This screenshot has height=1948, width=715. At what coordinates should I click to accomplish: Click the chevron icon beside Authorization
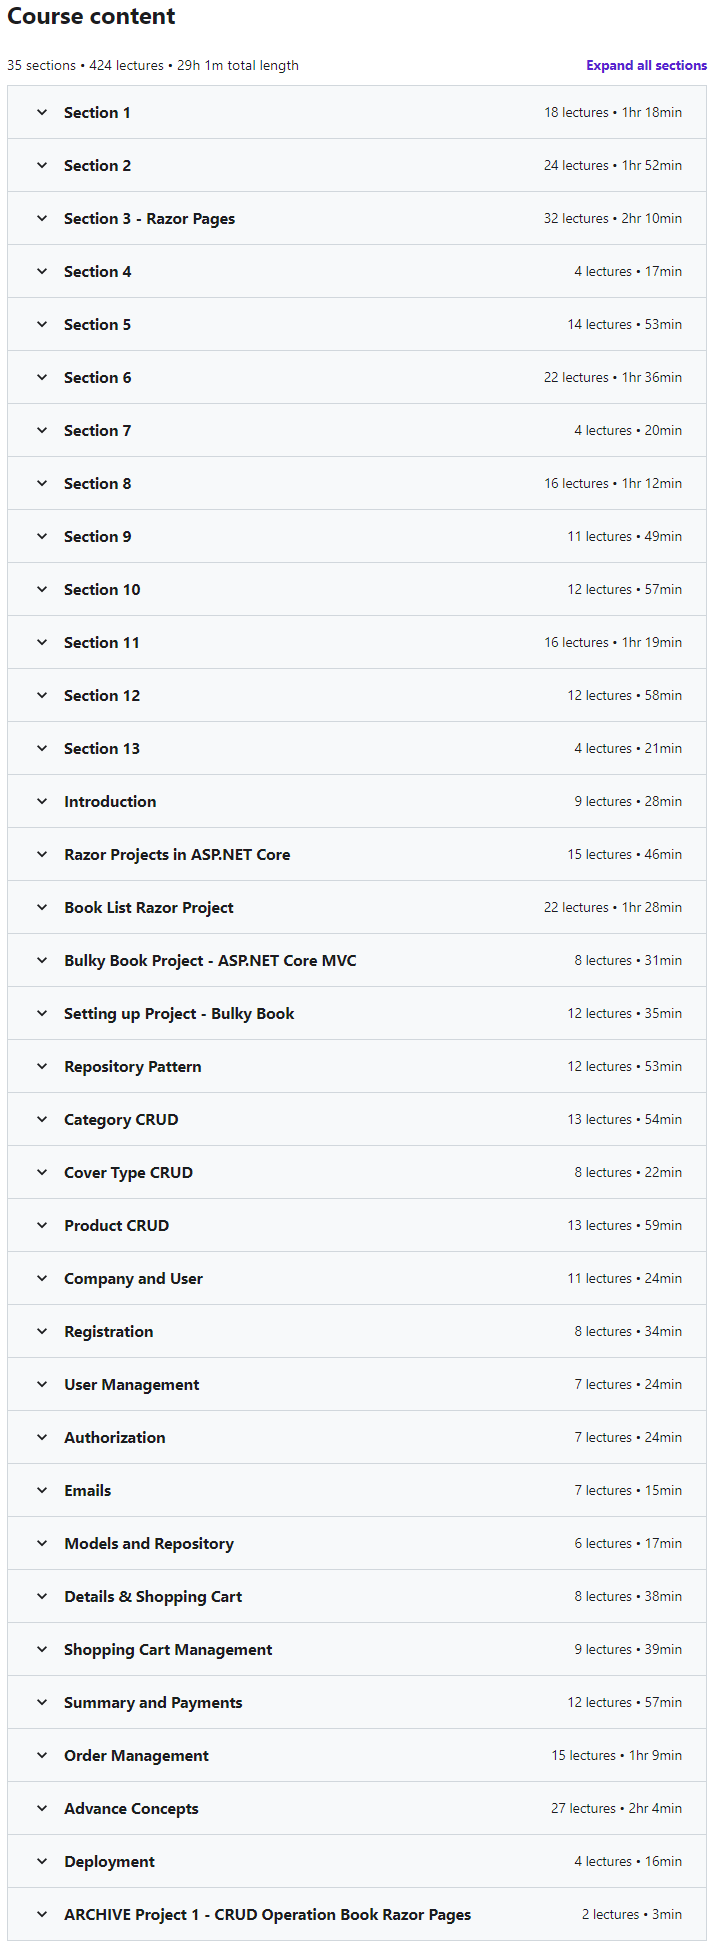(x=42, y=1438)
